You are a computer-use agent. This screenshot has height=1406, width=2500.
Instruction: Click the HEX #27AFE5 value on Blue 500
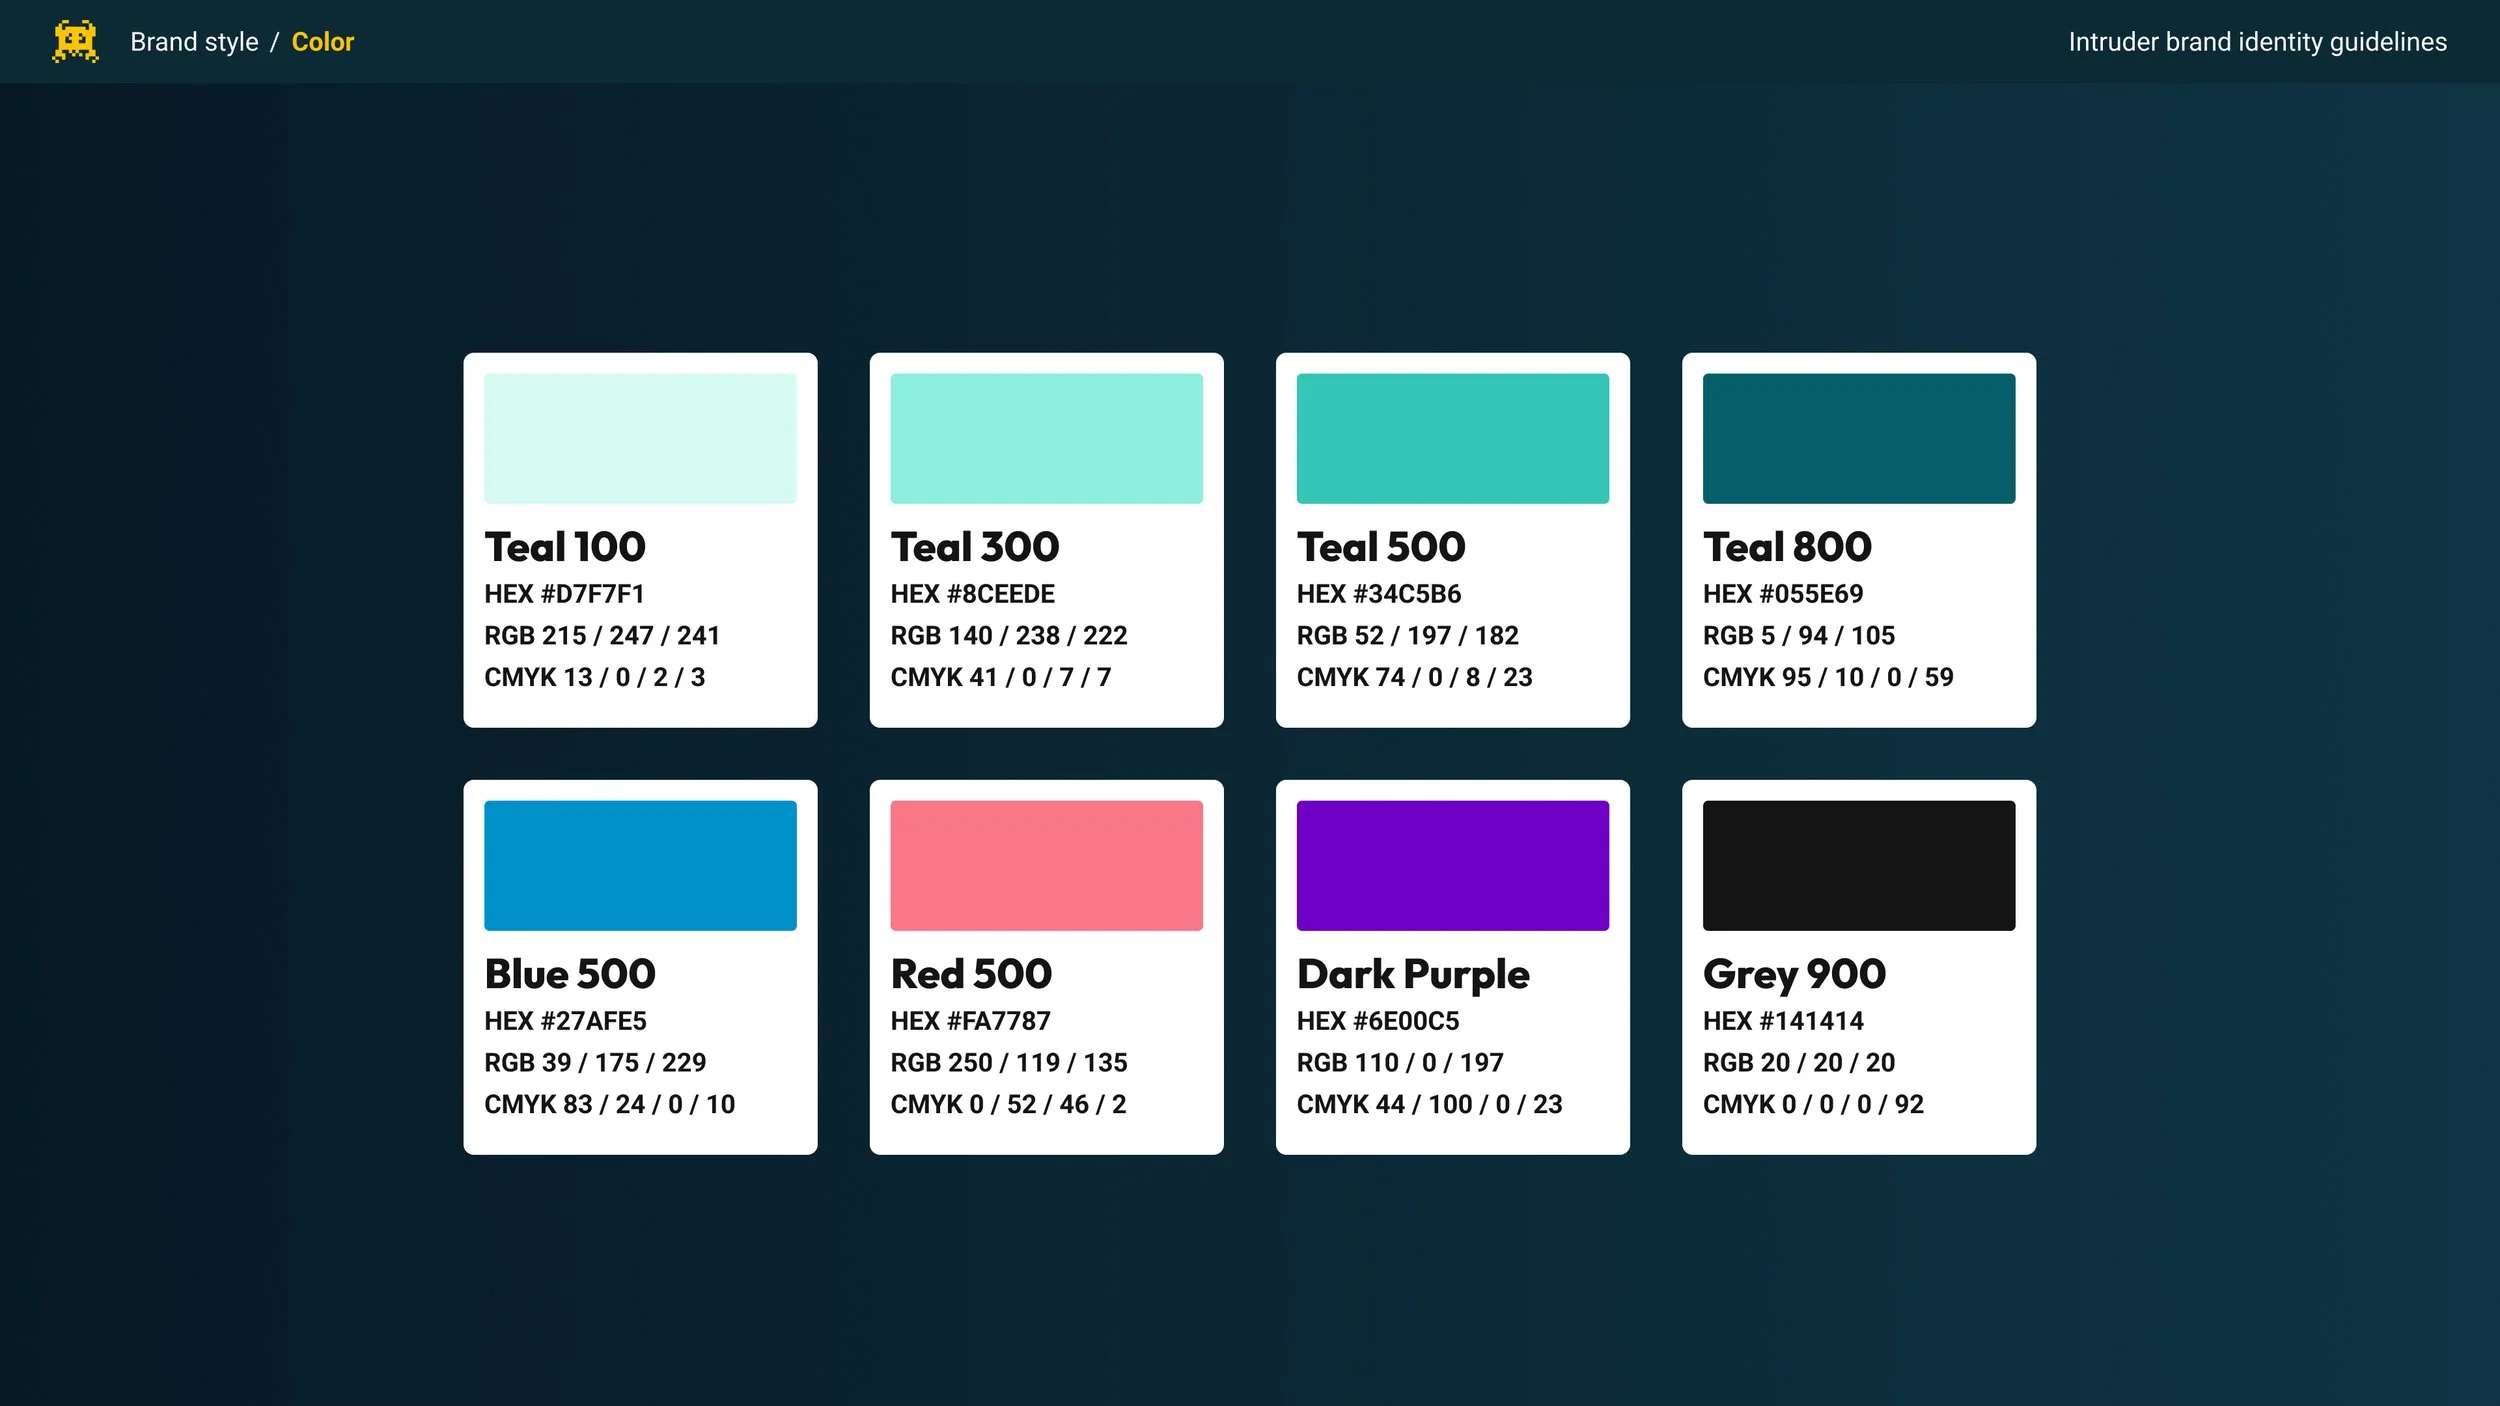point(565,1021)
